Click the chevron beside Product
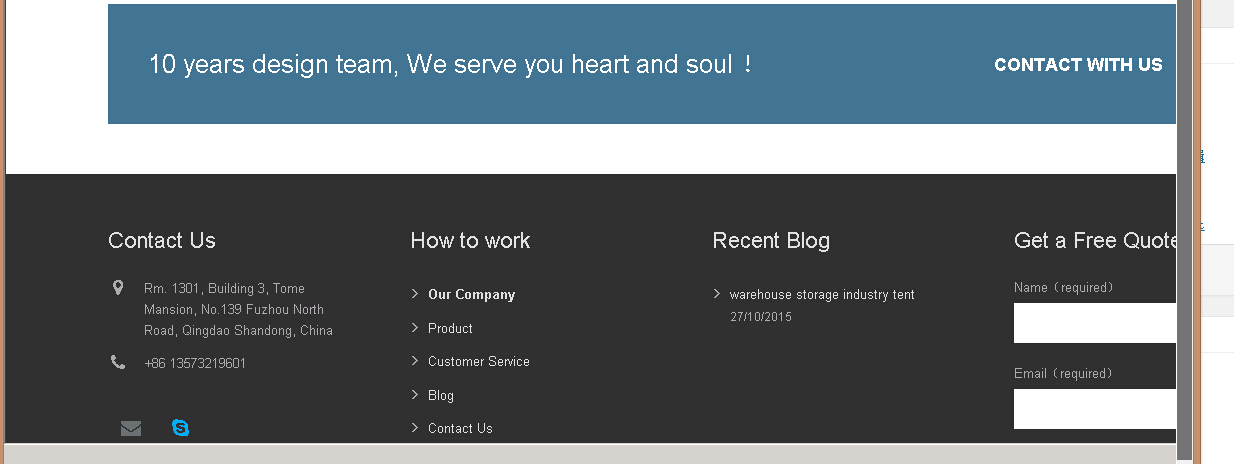1234x464 pixels. (415, 328)
